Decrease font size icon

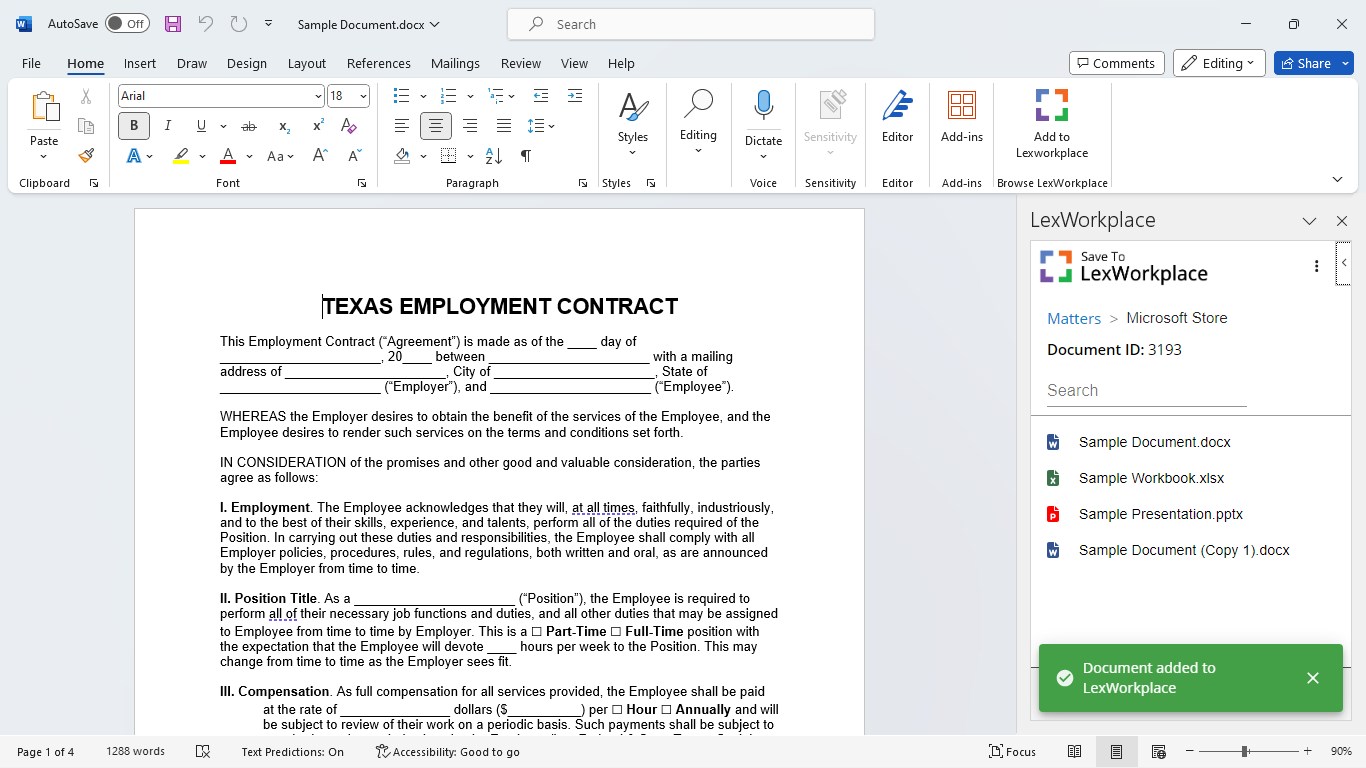[354, 156]
